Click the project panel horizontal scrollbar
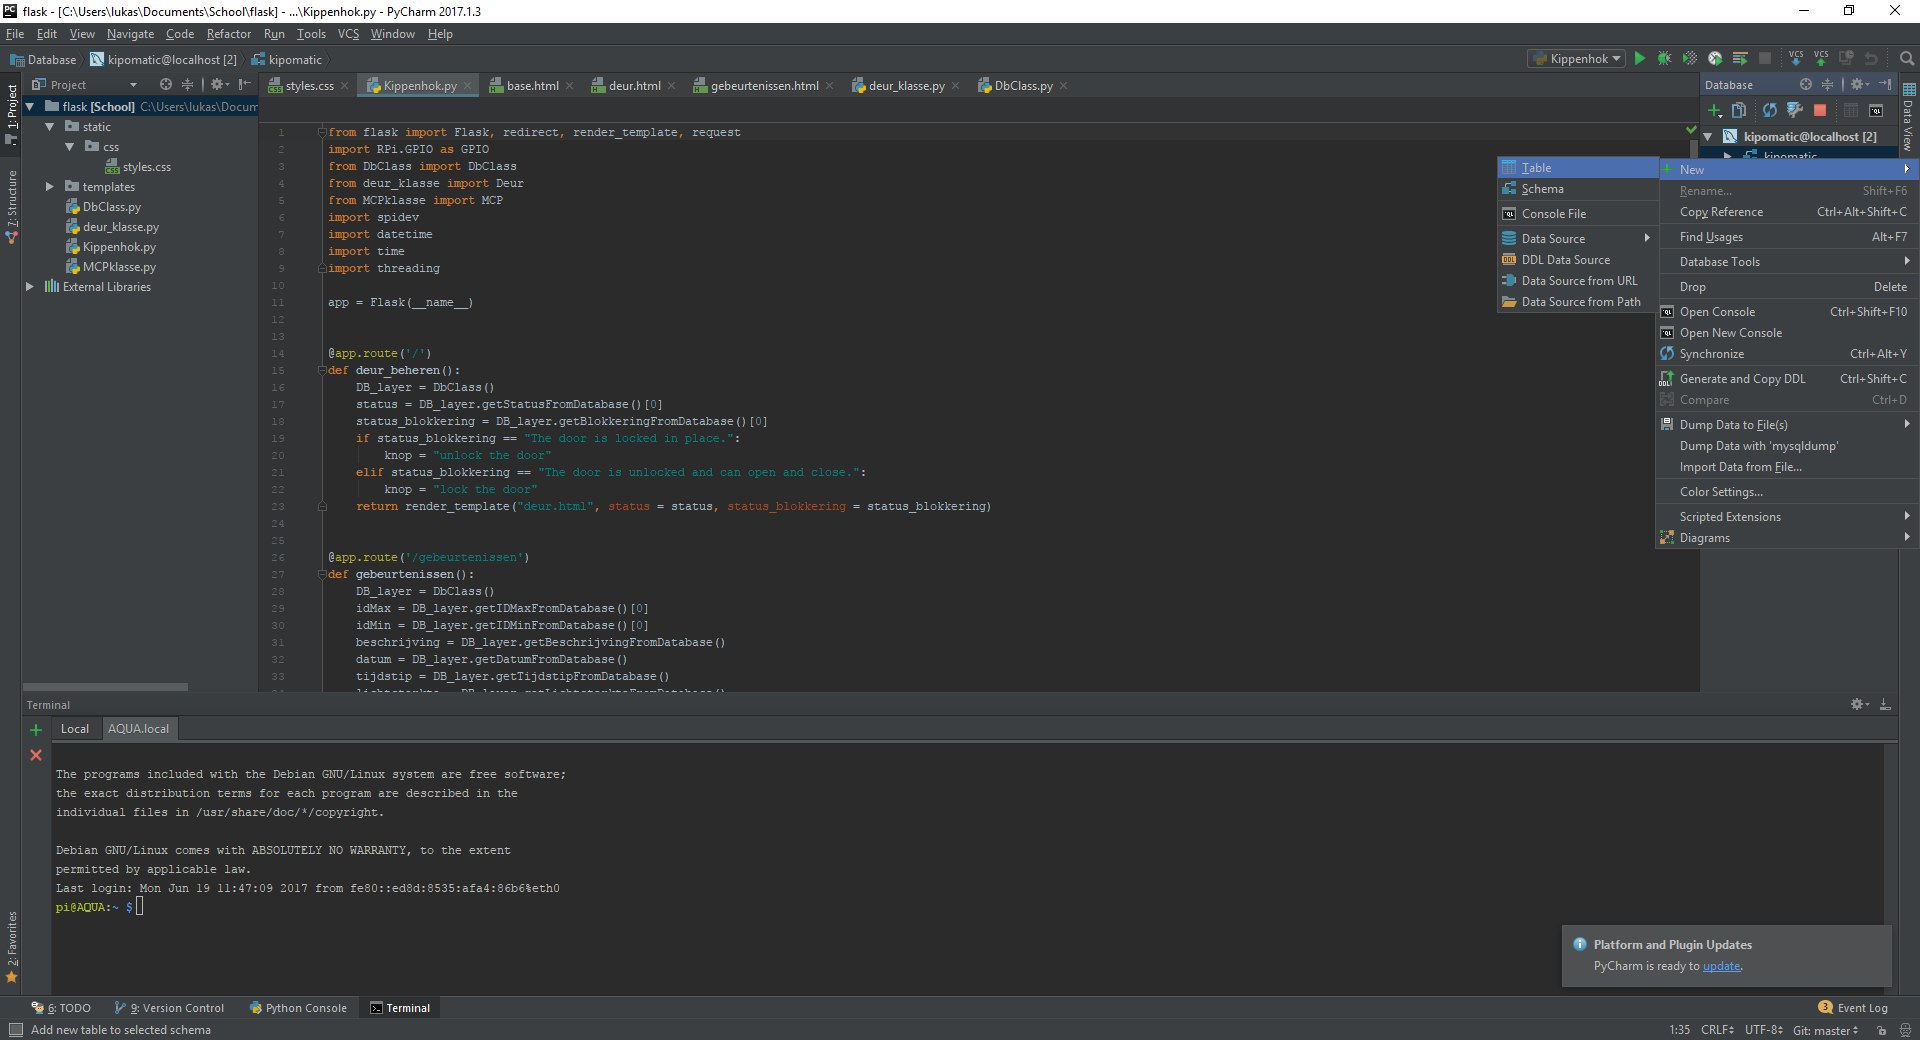Image resolution: width=1920 pixels, height=1040 pixels. click(105, 687)
